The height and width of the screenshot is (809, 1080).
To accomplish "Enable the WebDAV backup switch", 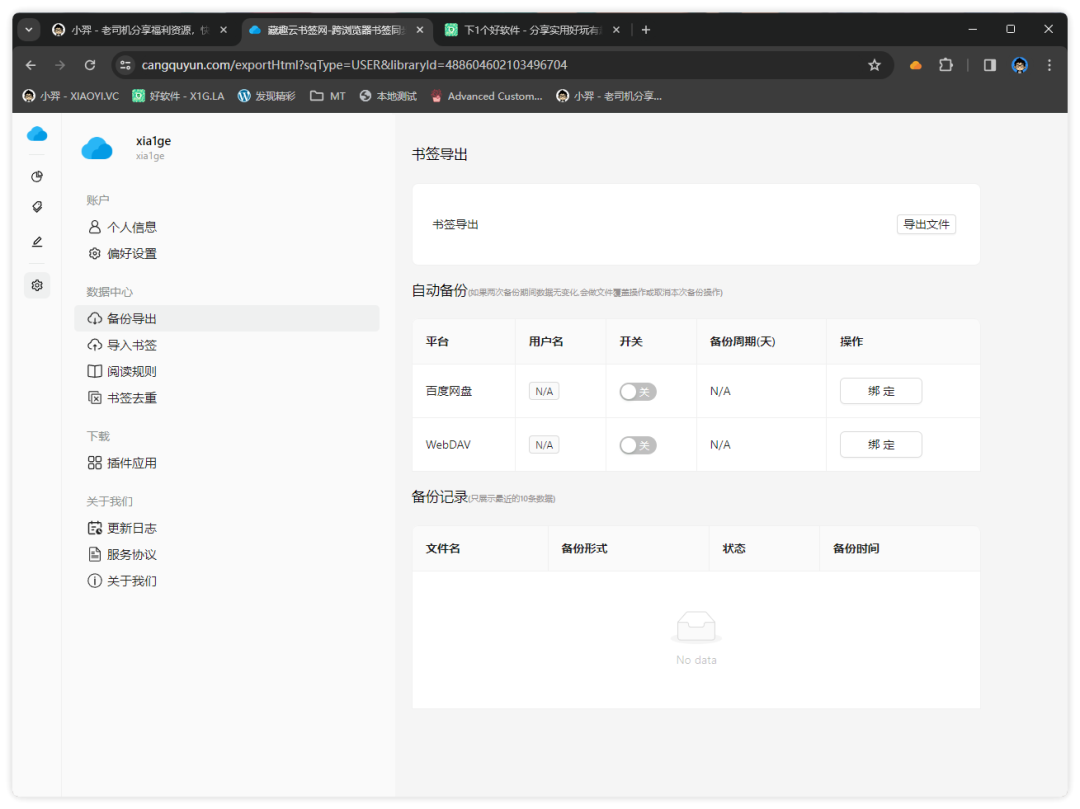I will click(637, 445).
